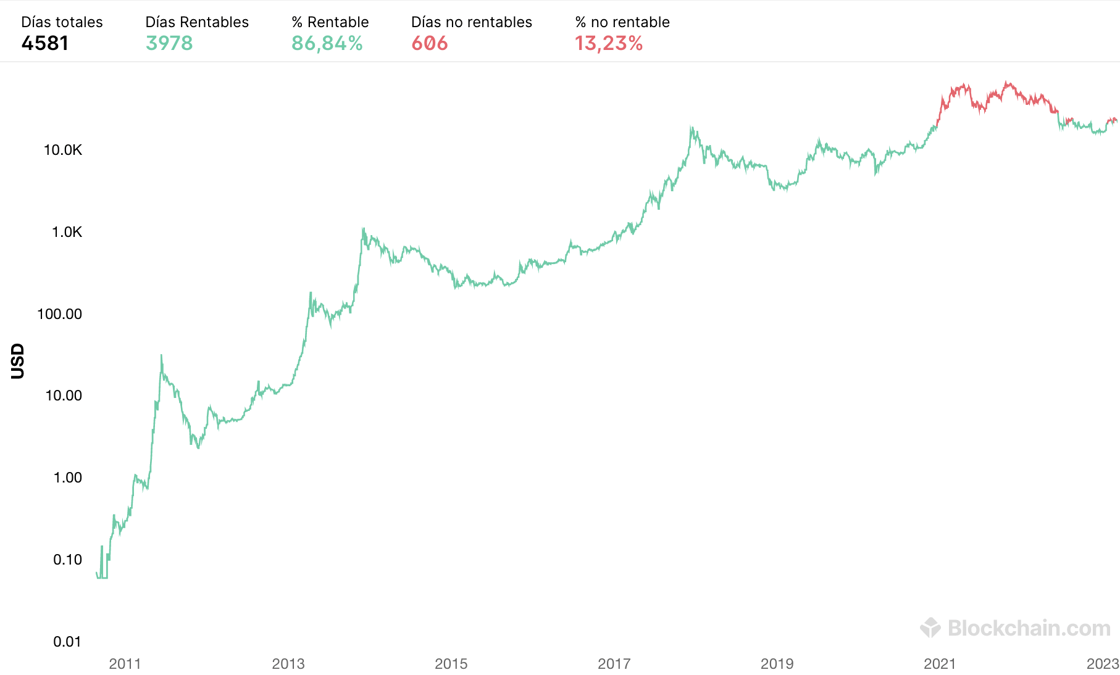Image resolution: width=1120 pixels, height=675 pixels.
Task: Click the red 13,23% percentage
Action: [608, 43]
